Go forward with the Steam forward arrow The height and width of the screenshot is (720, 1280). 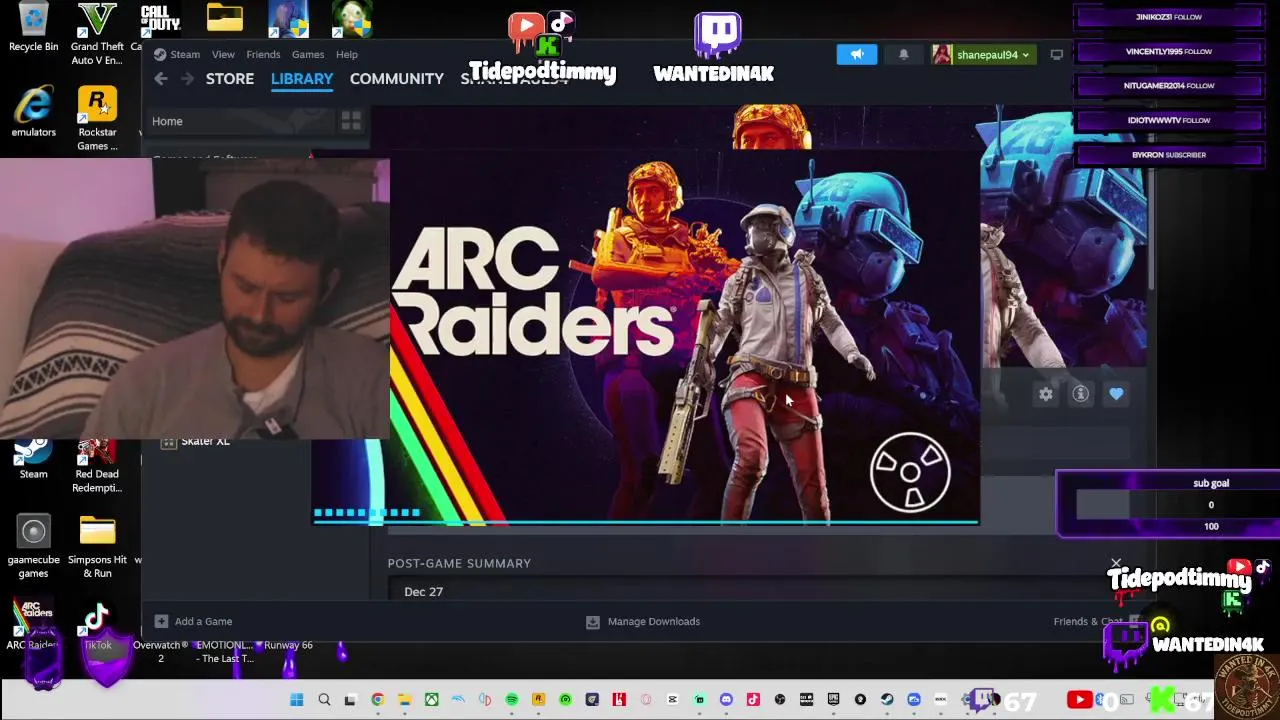pos(187,78)
